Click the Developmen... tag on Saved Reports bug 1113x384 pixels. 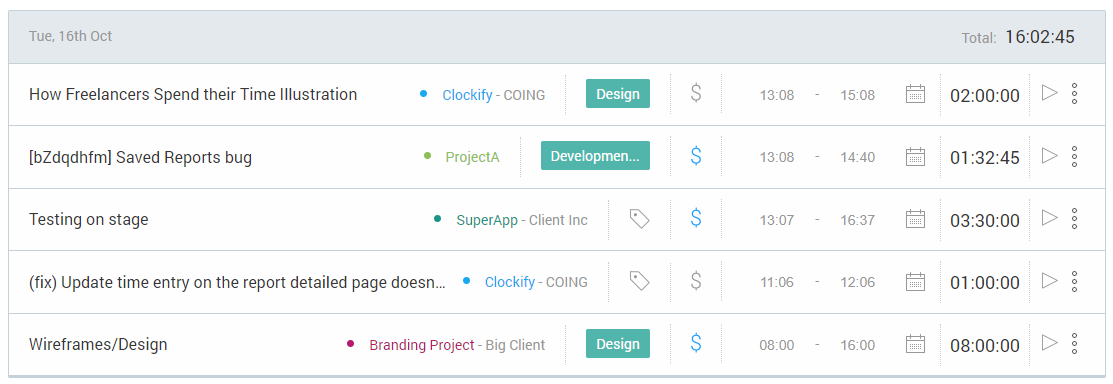(x=595, y=156)
